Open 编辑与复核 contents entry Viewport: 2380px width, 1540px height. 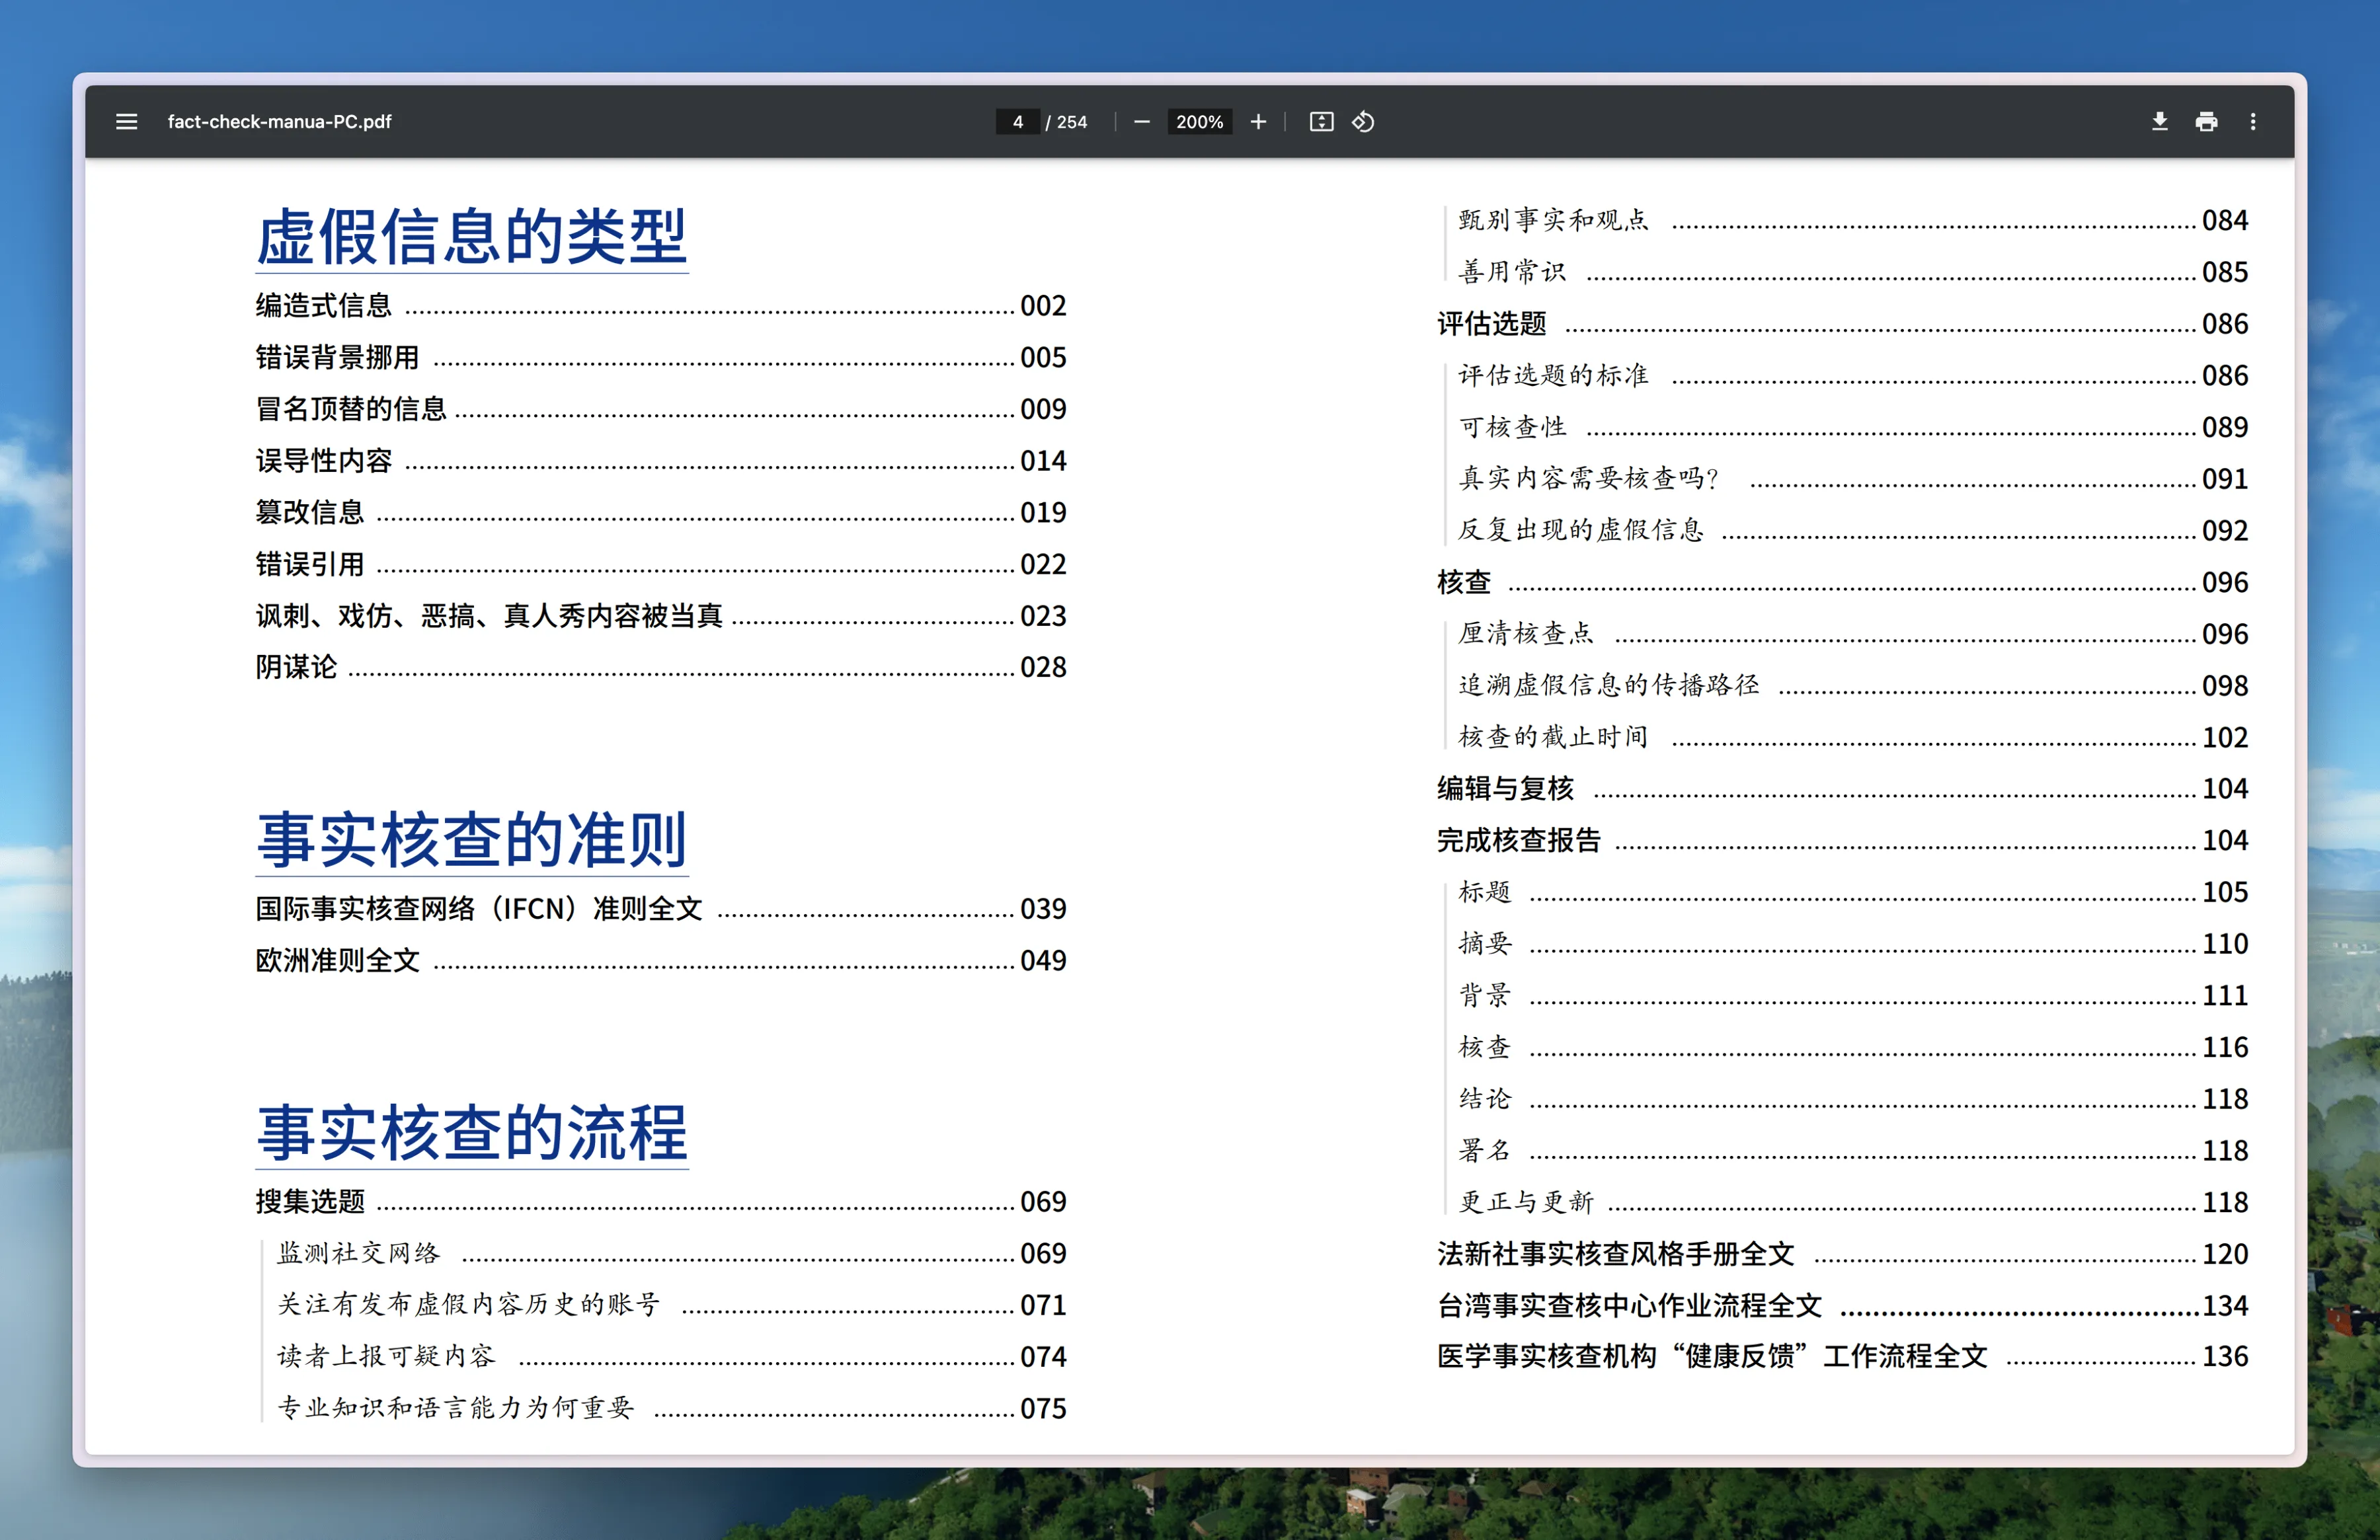click(1505, 789)
